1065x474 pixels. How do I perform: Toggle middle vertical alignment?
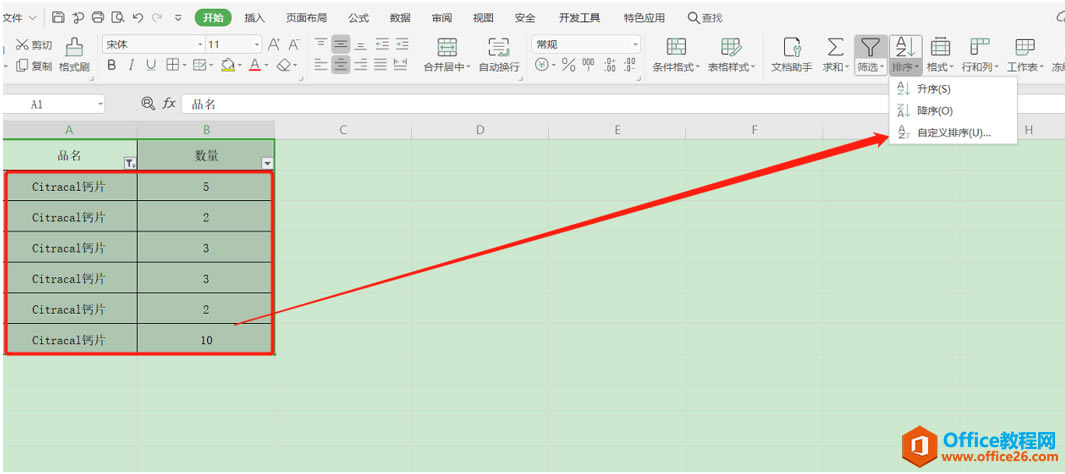[341, 45]
